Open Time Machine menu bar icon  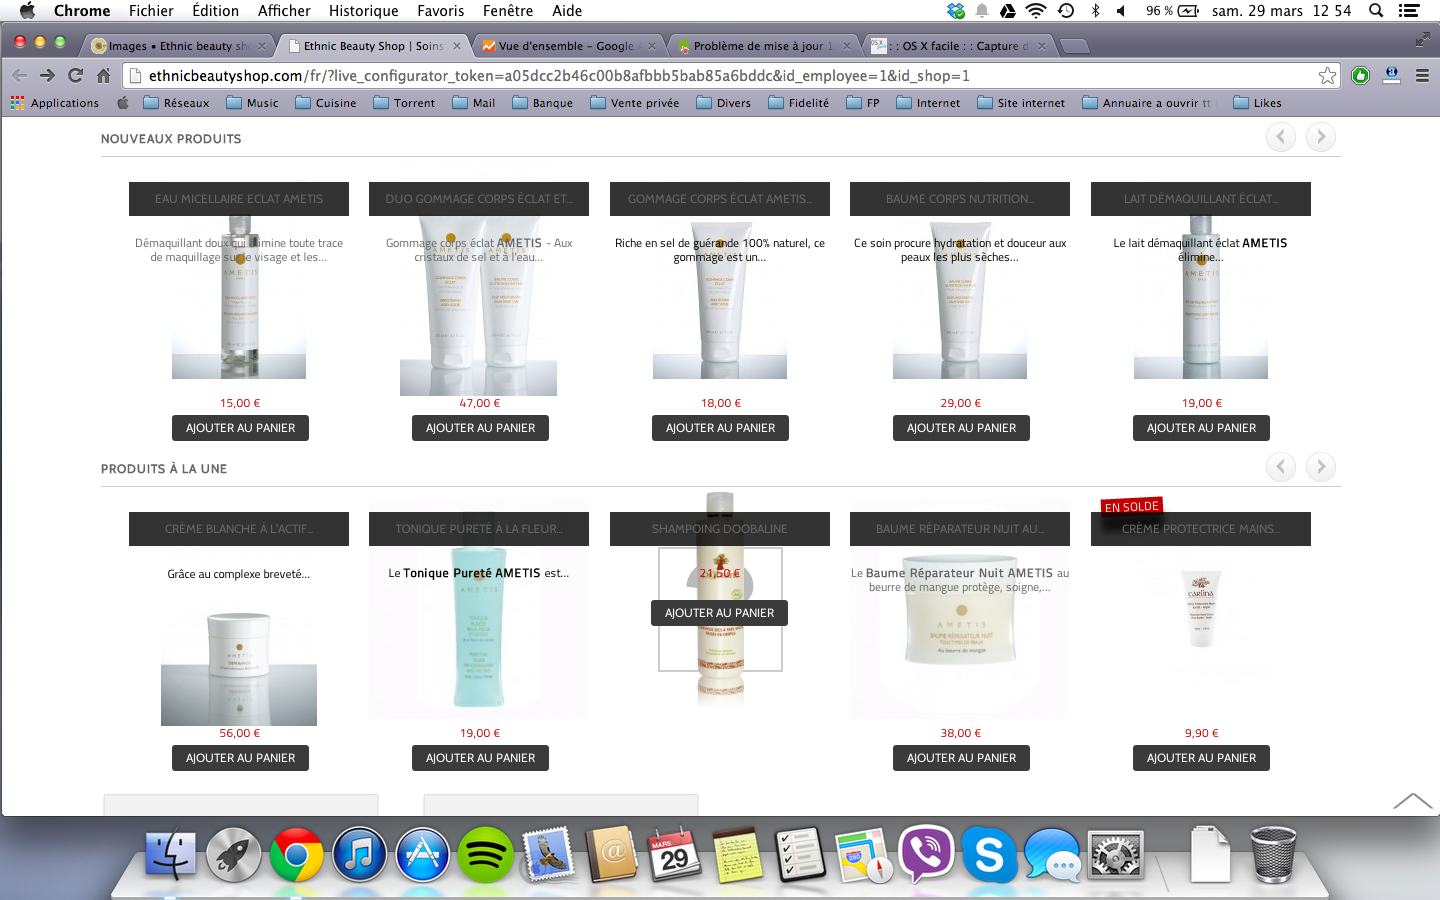(x=1066, y=11)
